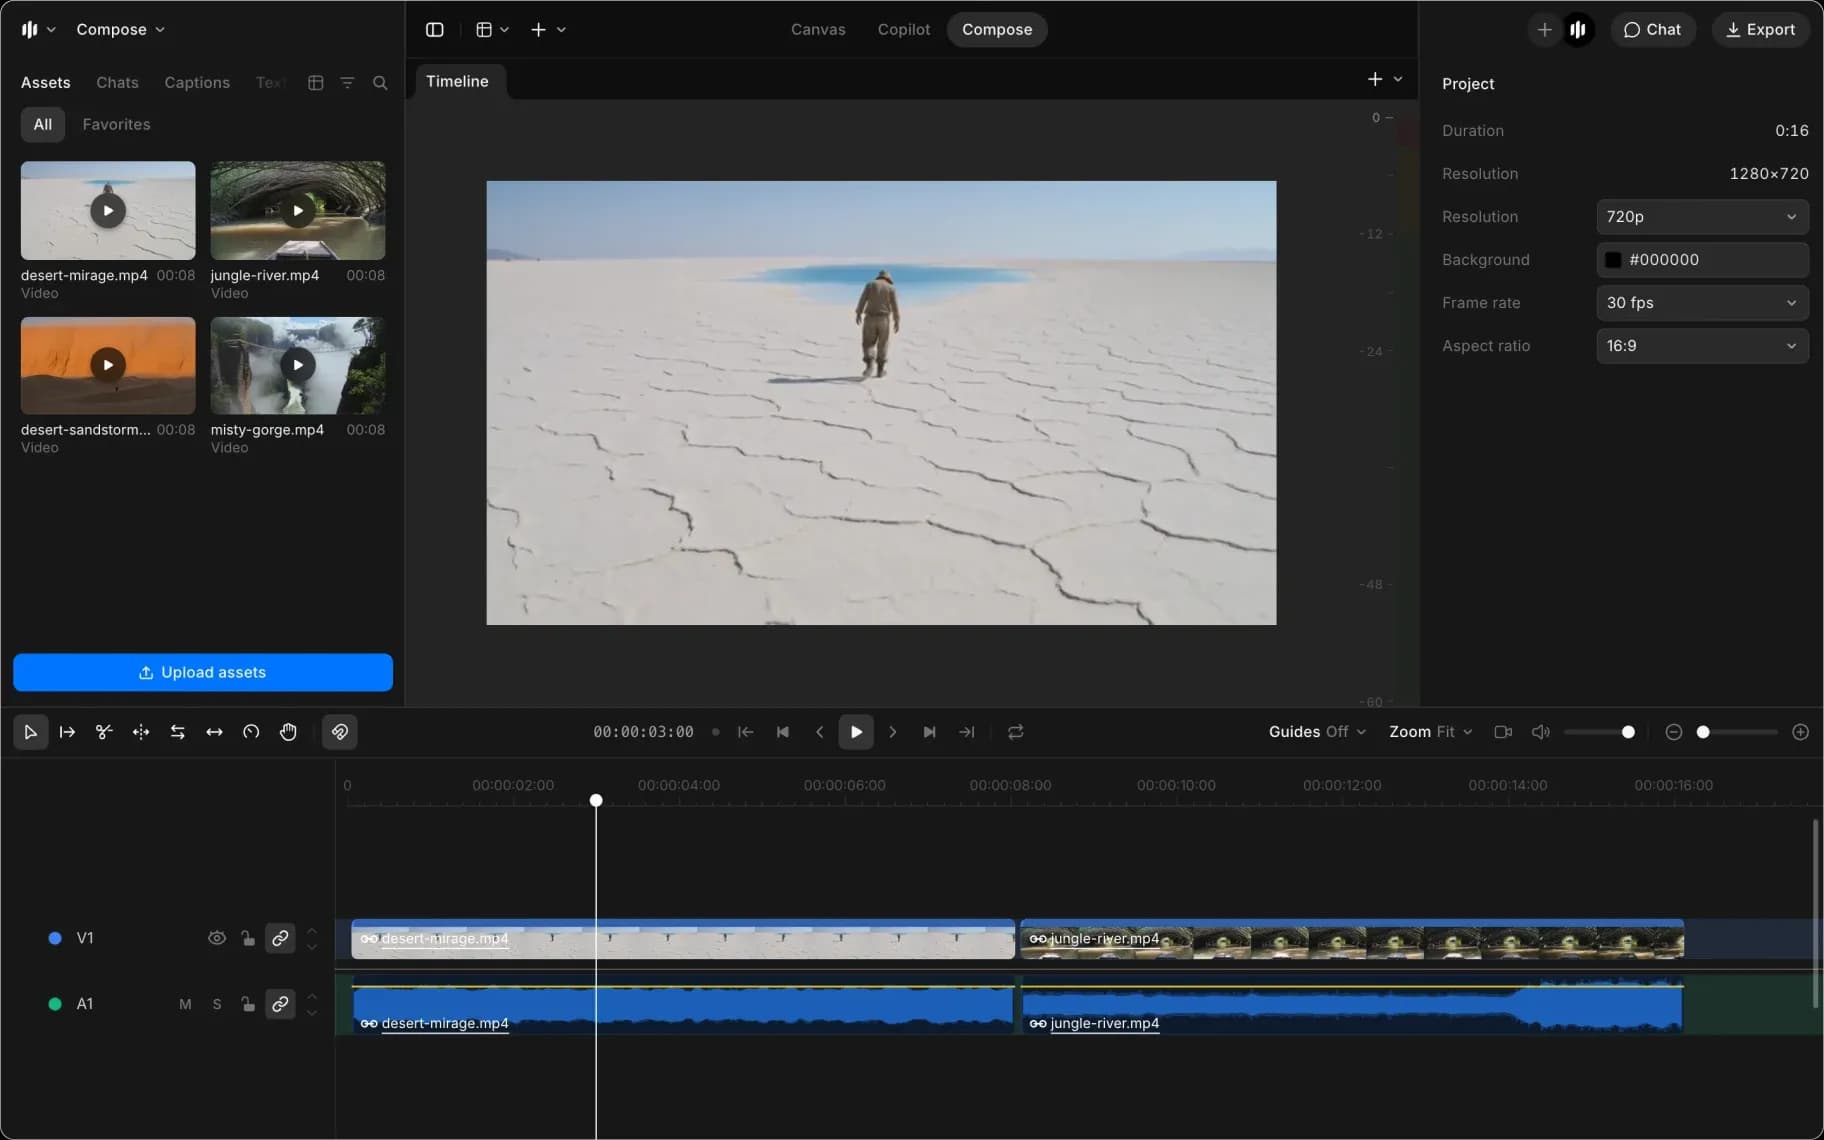Select the horizontal stretch tool

click(x=214, y=732)
